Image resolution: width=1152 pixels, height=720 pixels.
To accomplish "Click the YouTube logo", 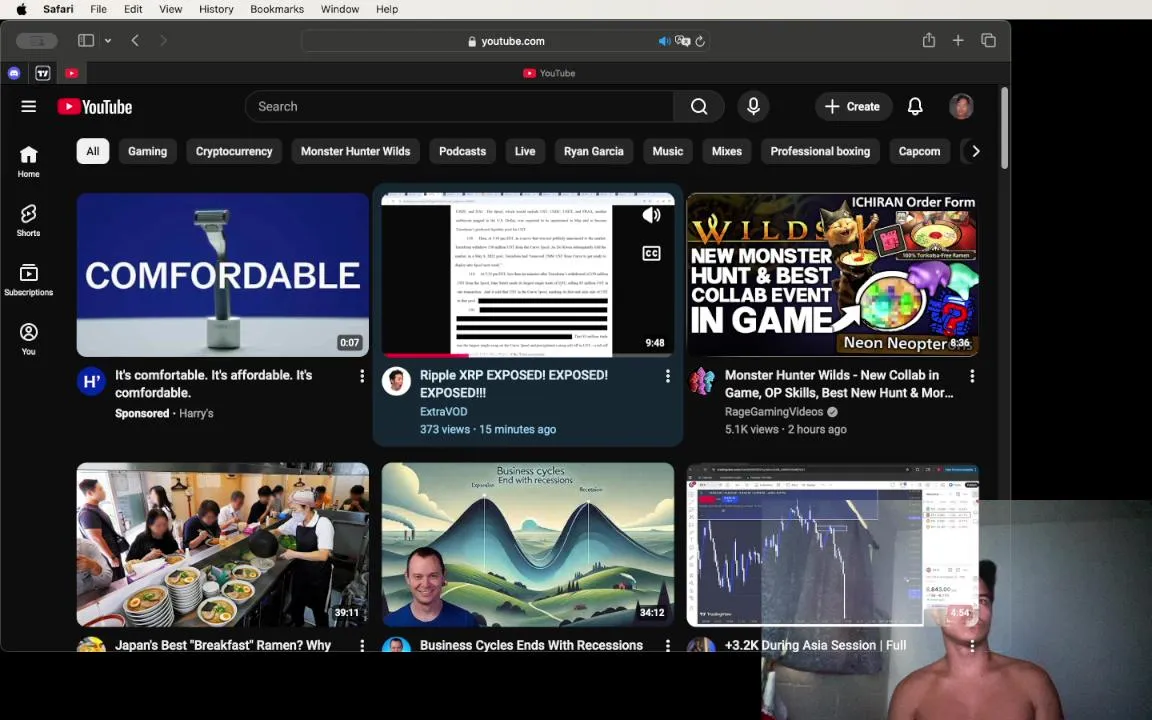I will tap(95, 107).
